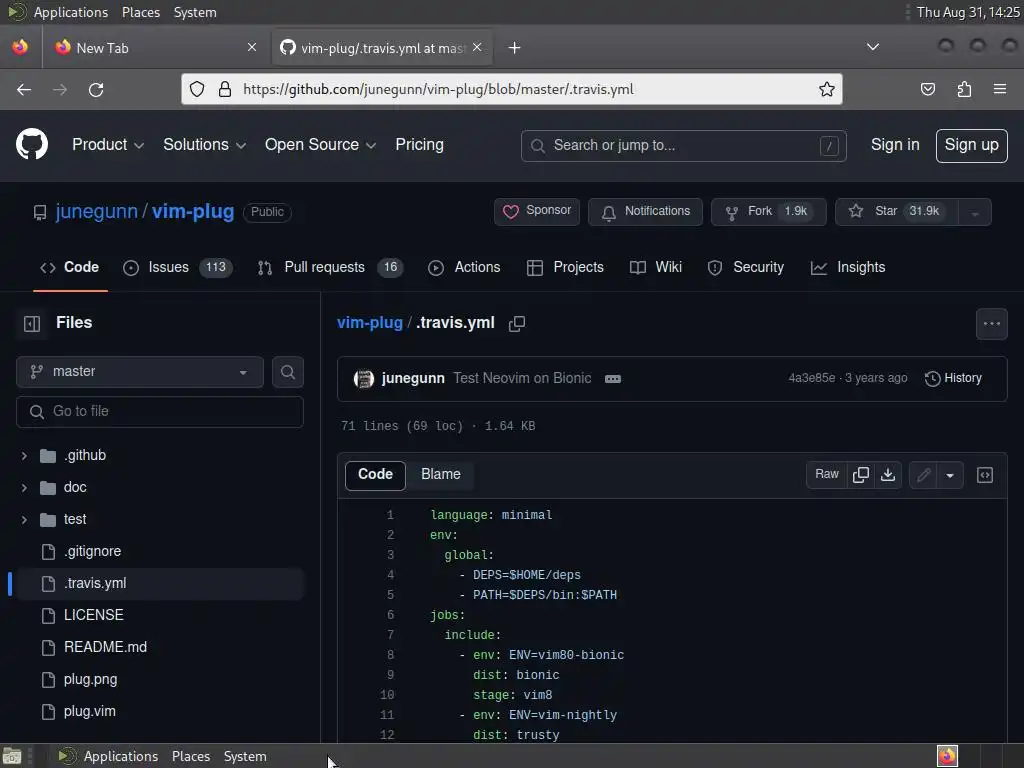The width and height of the screenshot is (1024, 768).
Task: Open the Firefox hamburger menu
Action: pos(999,89)
